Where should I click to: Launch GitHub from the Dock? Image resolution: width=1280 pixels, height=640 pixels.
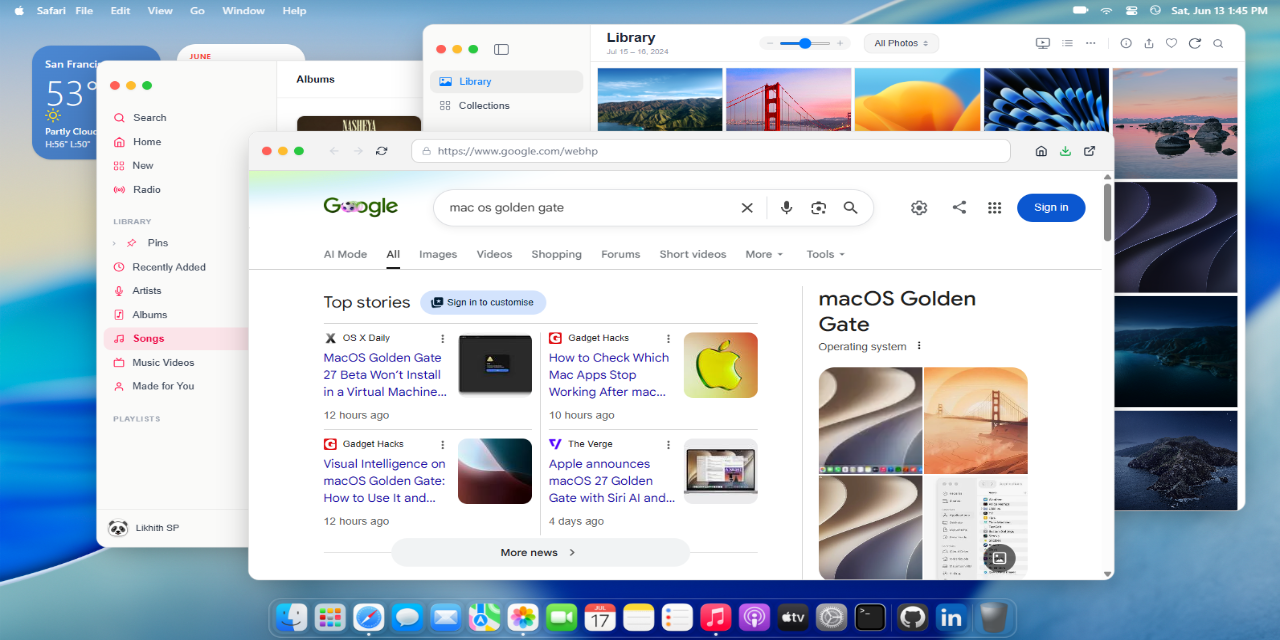[912, 618]
